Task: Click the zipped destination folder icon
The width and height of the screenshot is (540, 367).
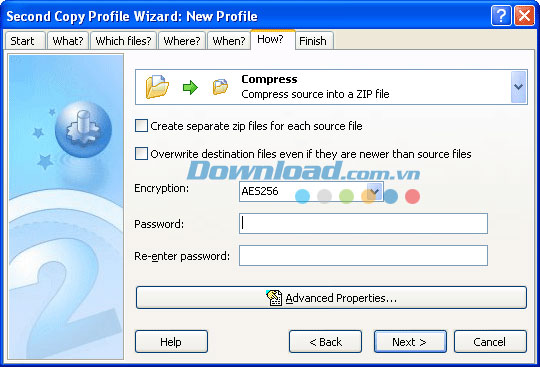Action: [220, 87]
